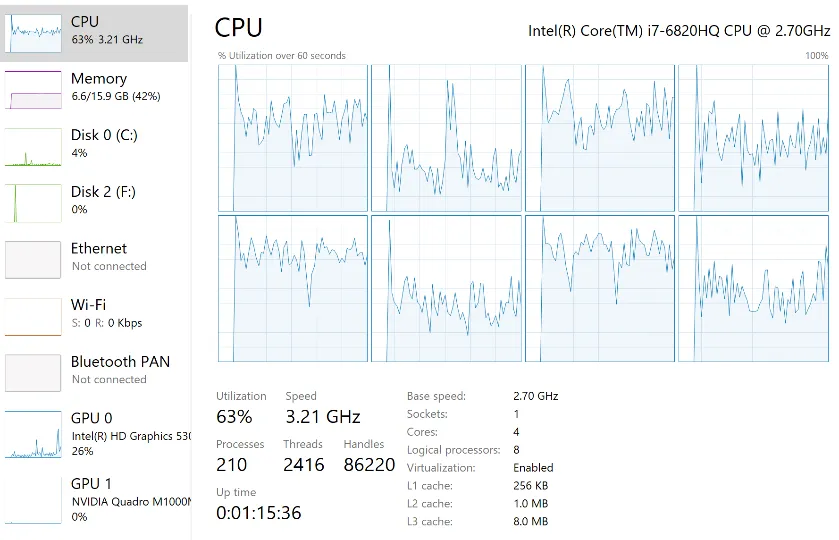Select the Memory usage mini graph
Viewport: 839px width, 540px height.
[33, 90]
